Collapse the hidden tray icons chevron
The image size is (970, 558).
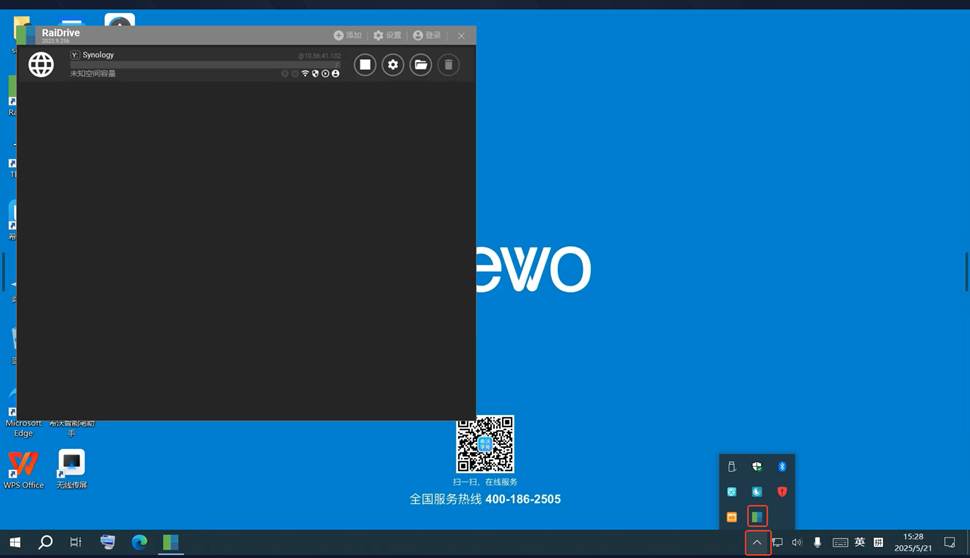757,543
